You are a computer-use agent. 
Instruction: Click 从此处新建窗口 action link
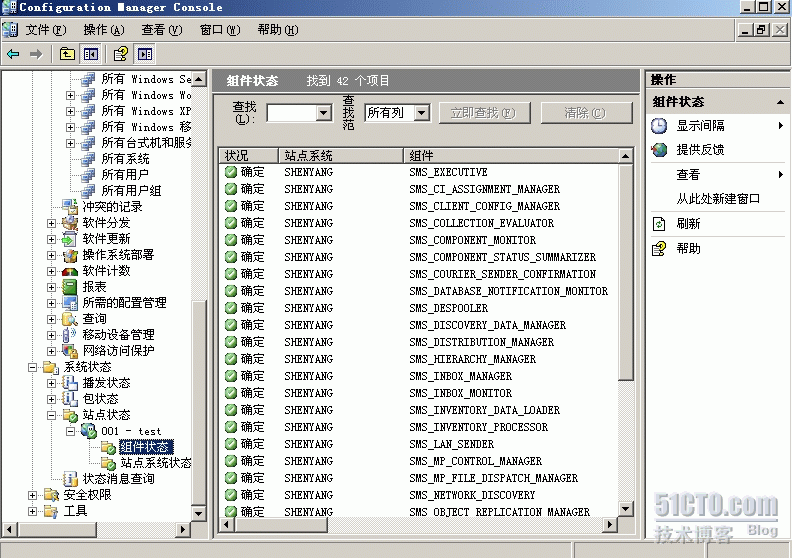[x=718, y=199]
